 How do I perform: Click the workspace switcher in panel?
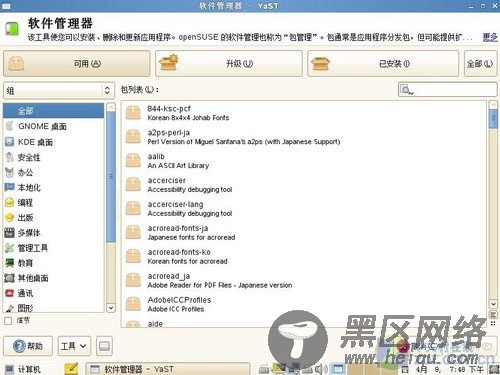coord(365,369)
